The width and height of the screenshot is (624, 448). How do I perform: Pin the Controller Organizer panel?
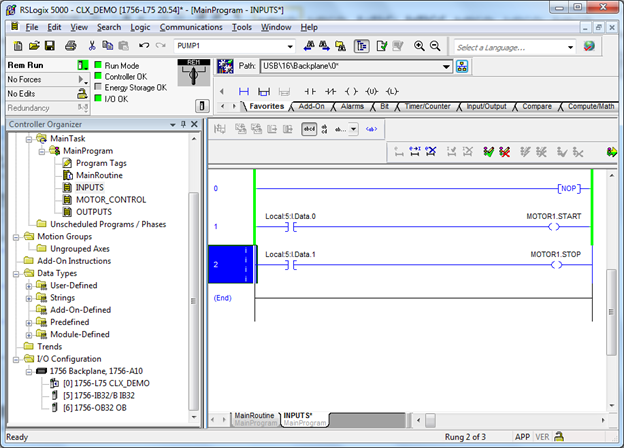[x=183, y=124]
